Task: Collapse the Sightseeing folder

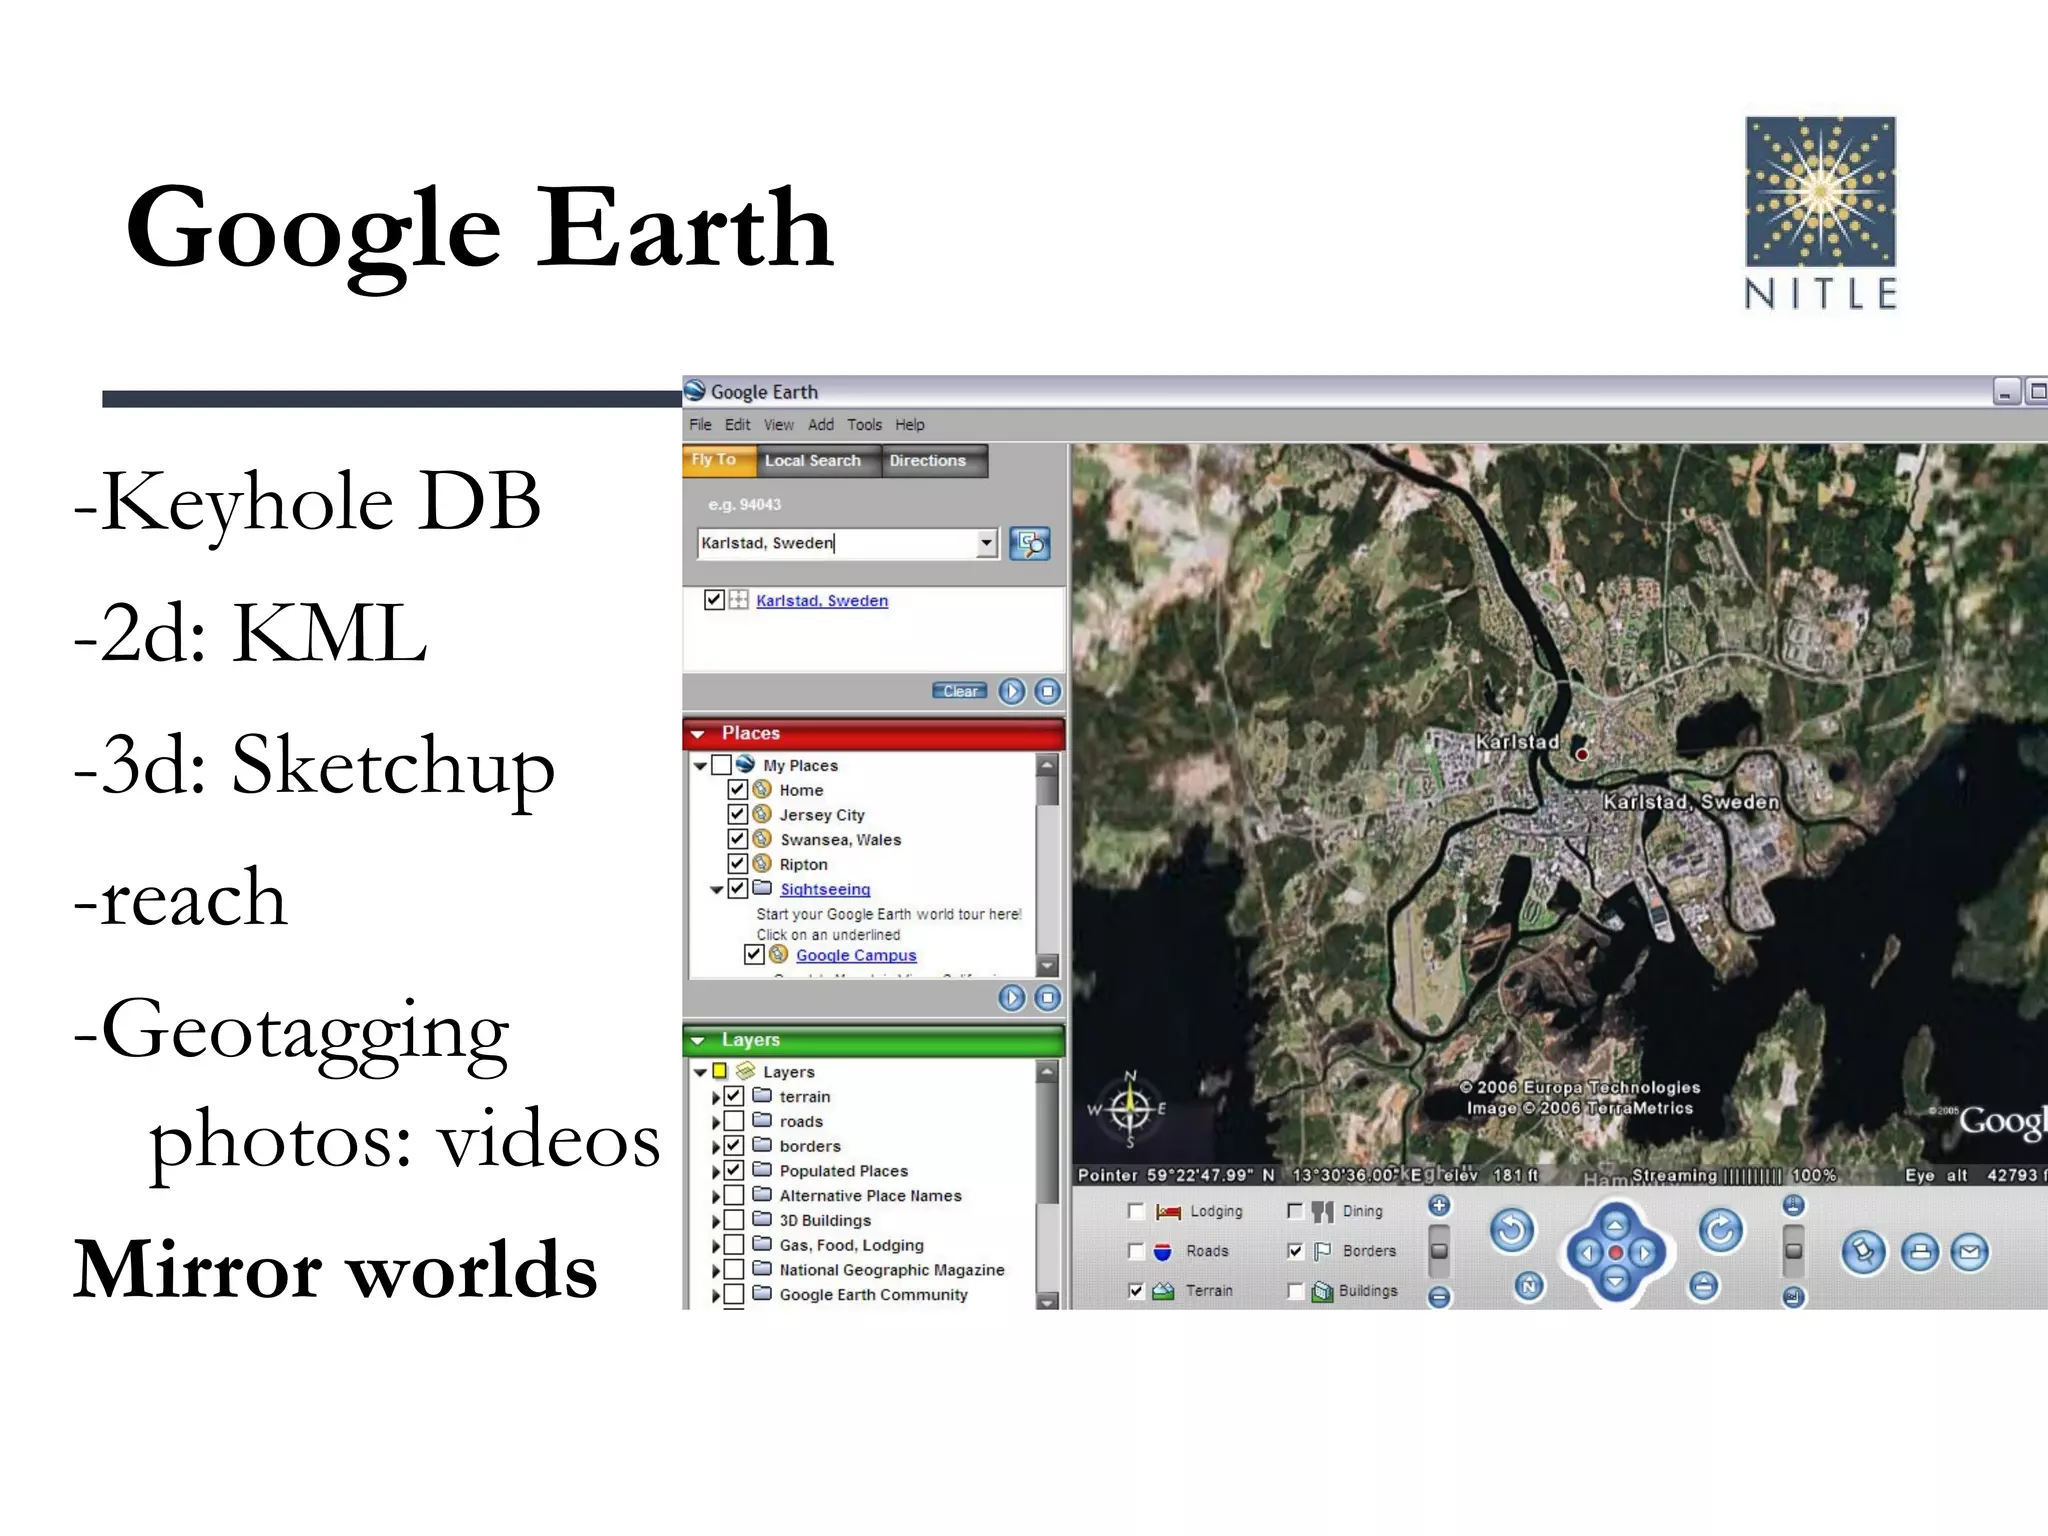Action: pyautogui.click(x=717, y=889)
